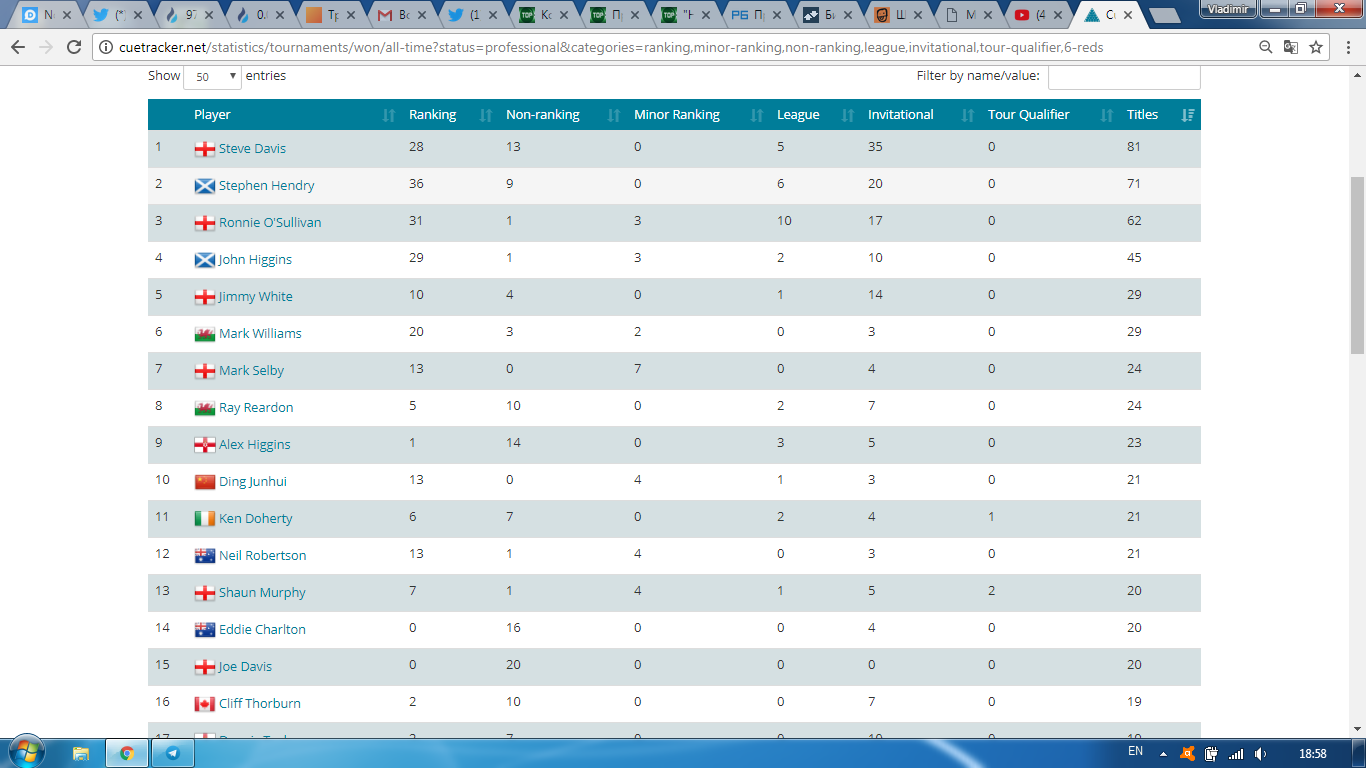Open File Explorer from the taskbar

click(81, 753)
